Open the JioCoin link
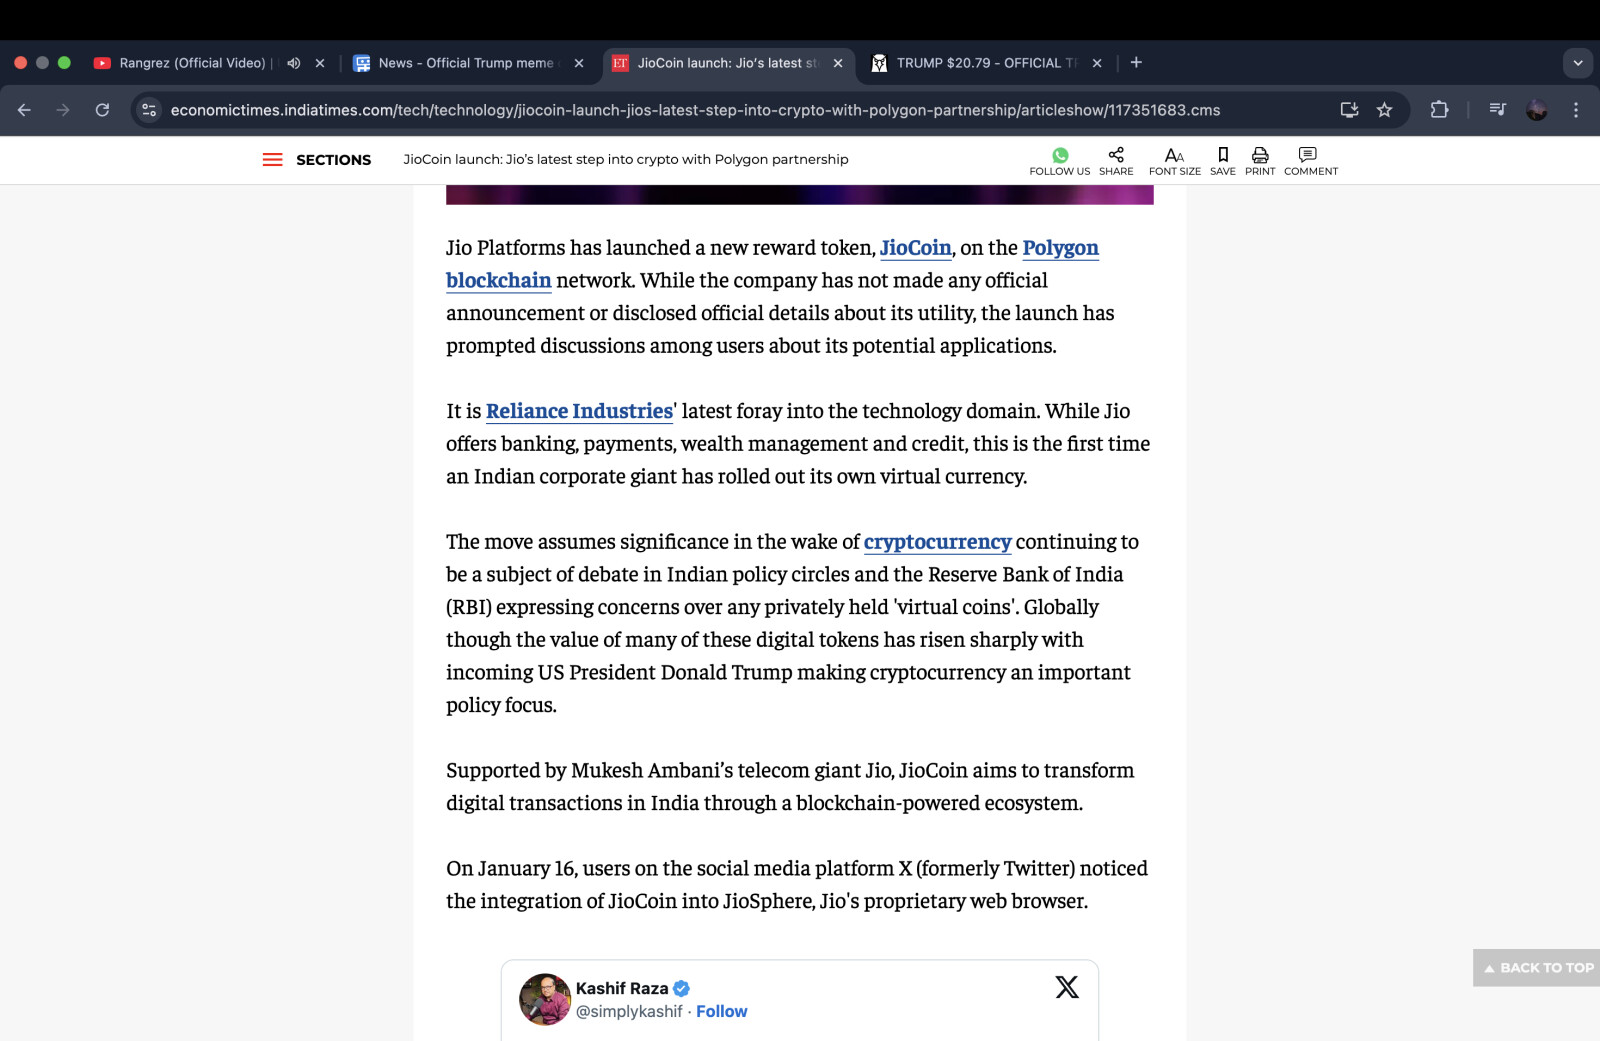Viewport: 1600px width, 1041px height. pyautogui.click(x=915, y=248)
